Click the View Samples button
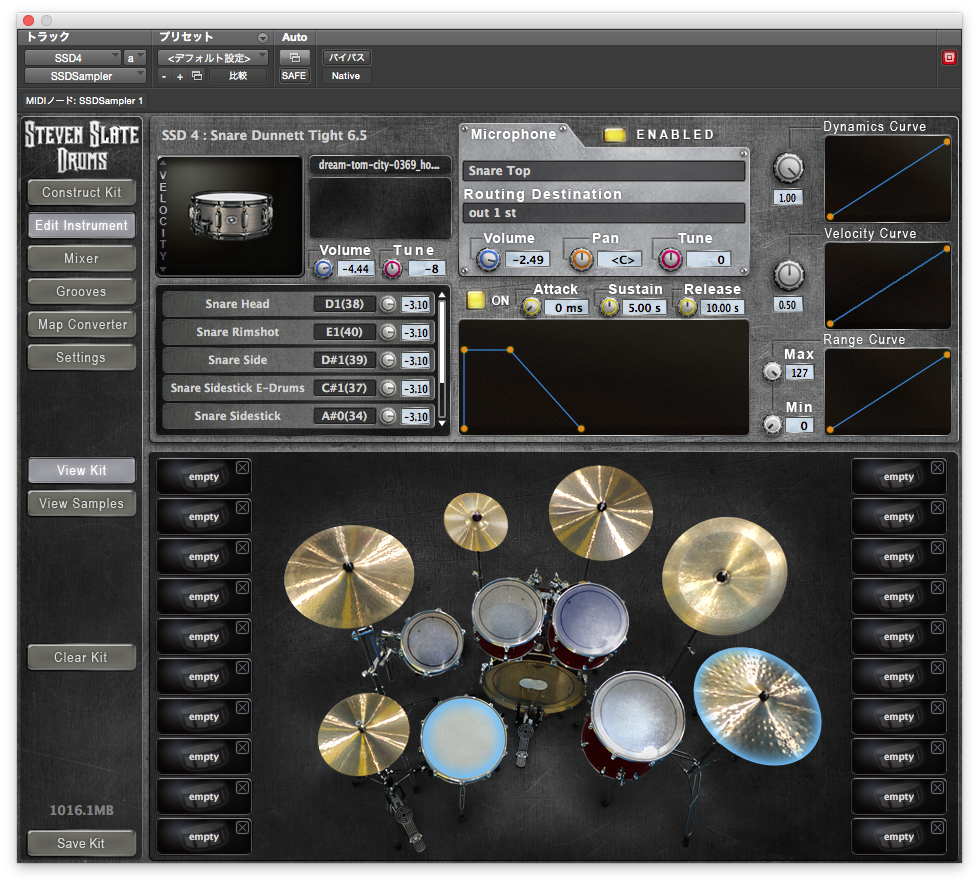The width and height of the screenshot is (979, 884). point(82,504)
